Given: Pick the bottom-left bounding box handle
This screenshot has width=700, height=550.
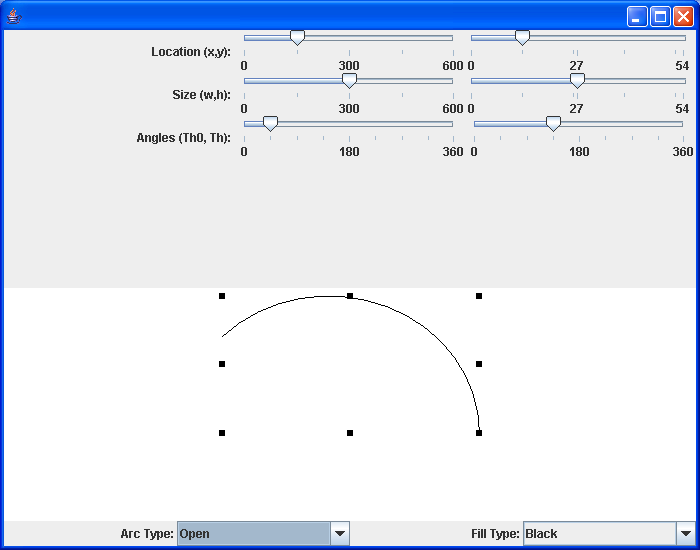Looking at the screenshot, I should point(222,433).
